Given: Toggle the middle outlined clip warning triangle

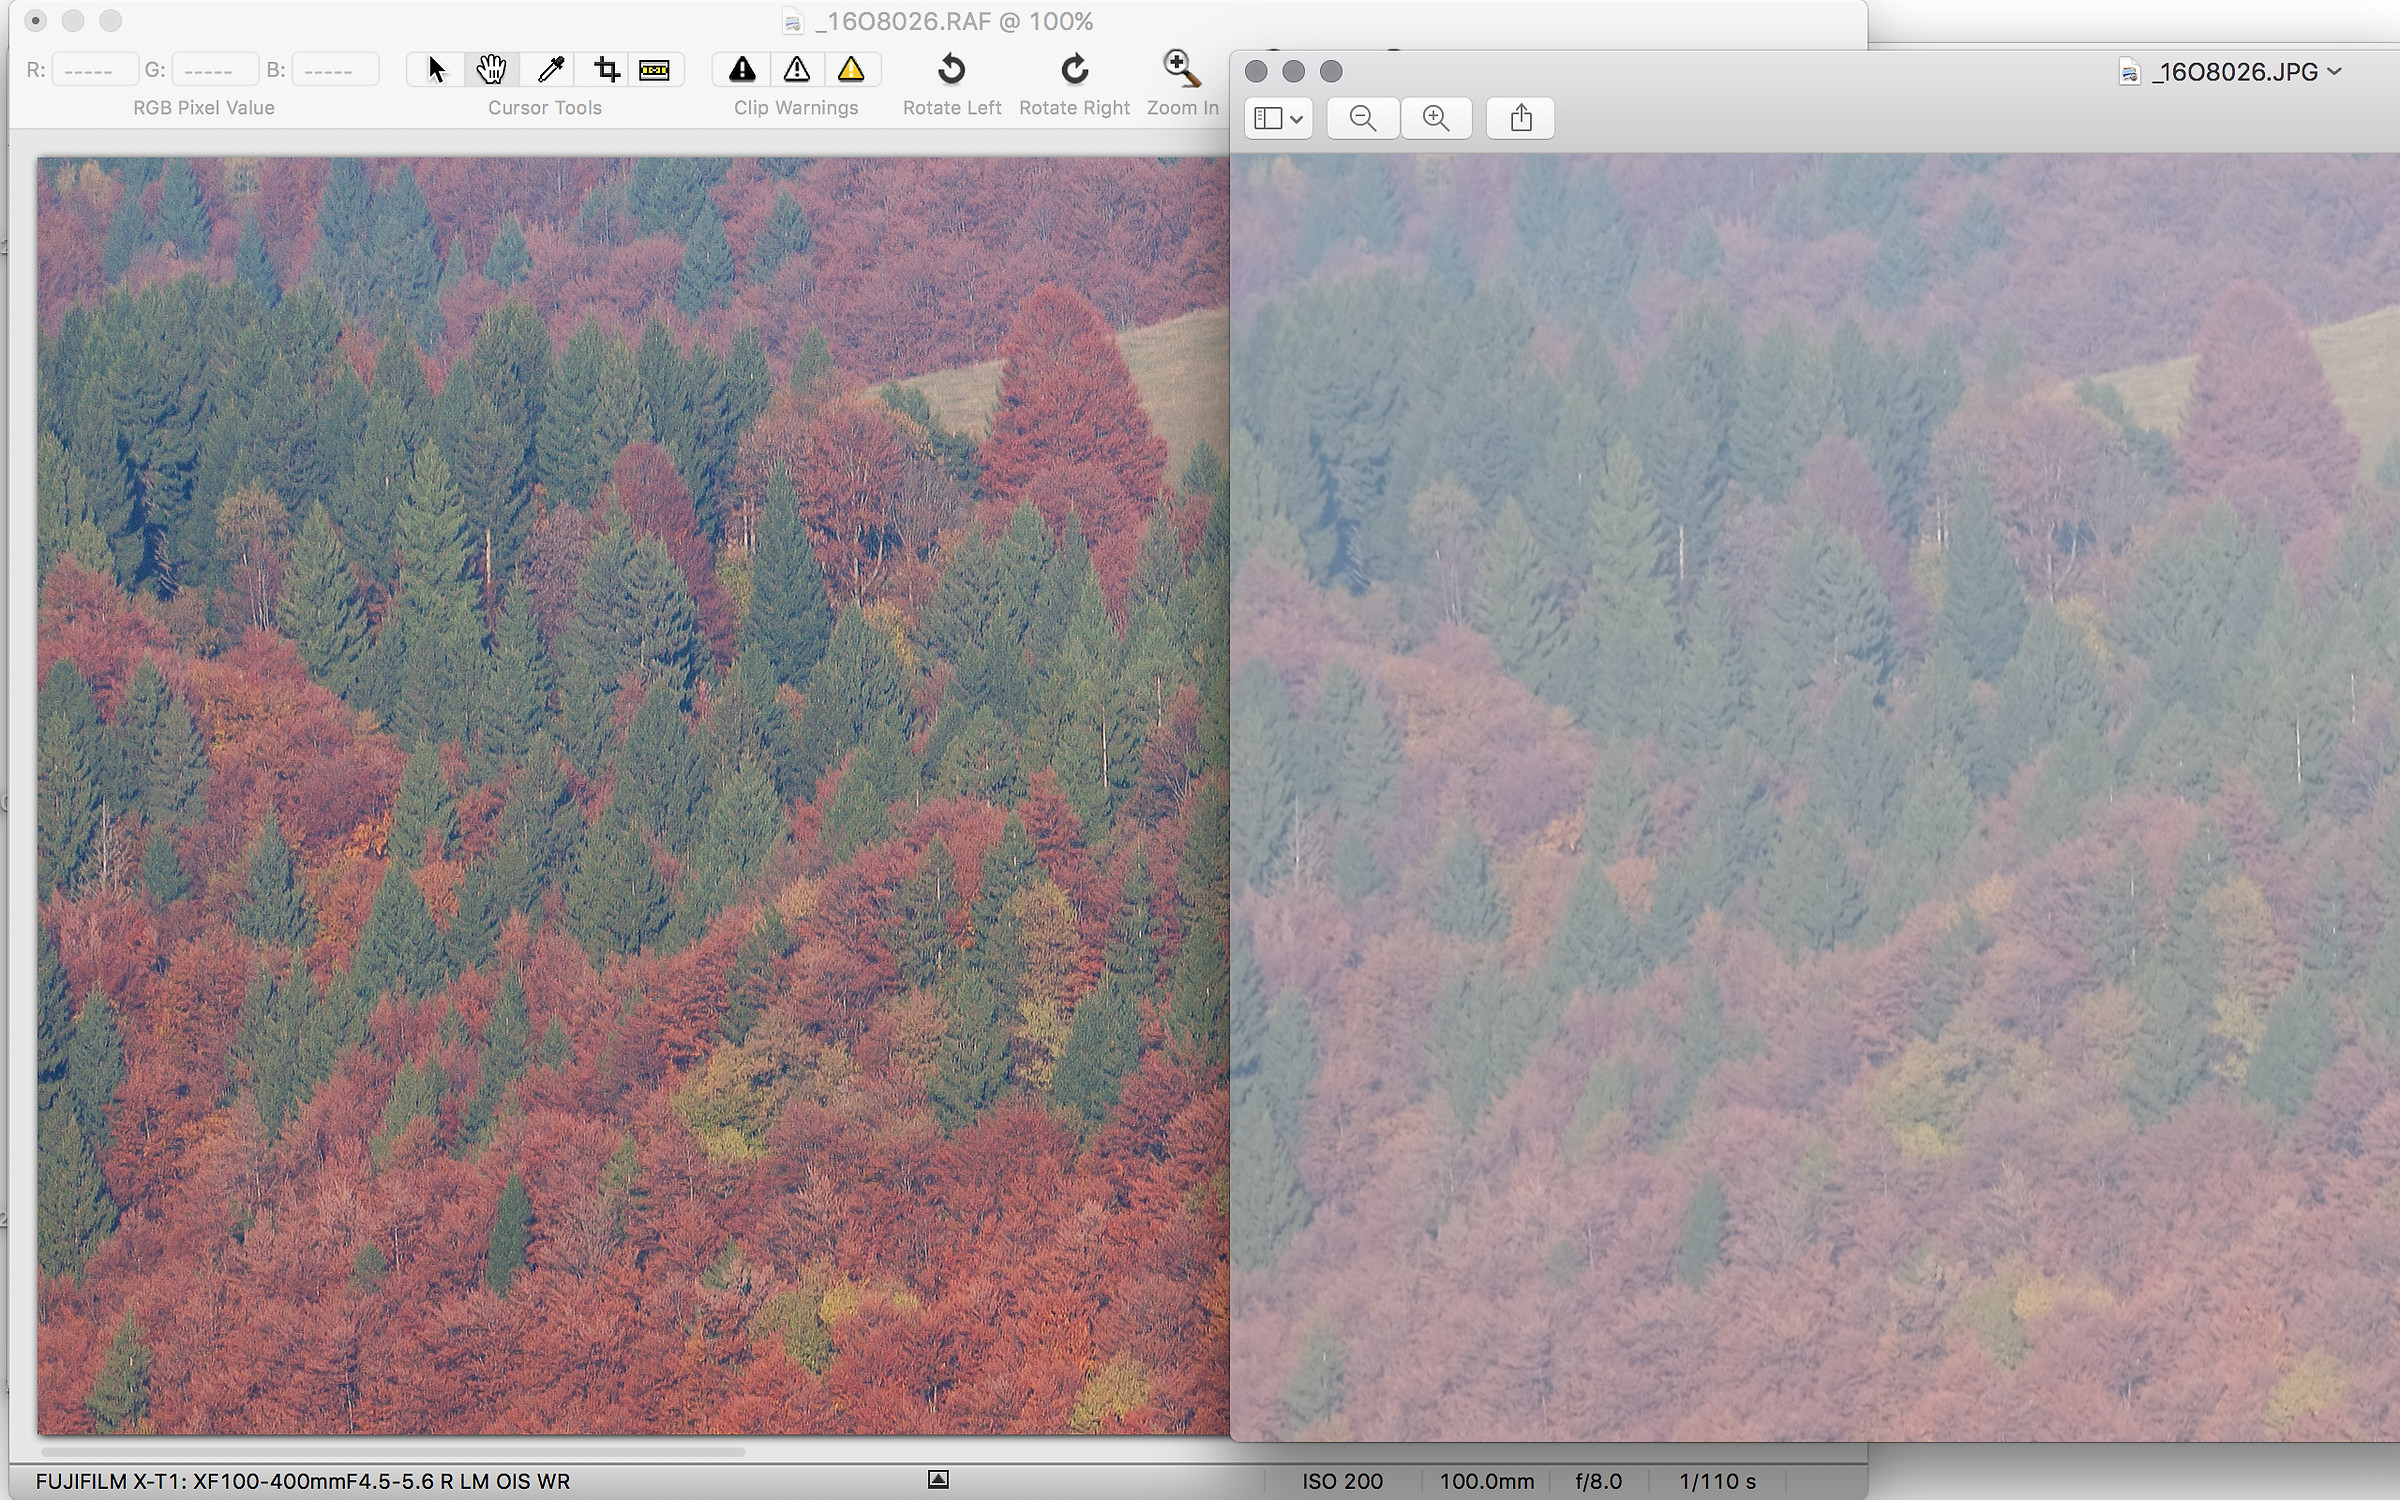Looking at the screenshot, I should tap(797, 69).
